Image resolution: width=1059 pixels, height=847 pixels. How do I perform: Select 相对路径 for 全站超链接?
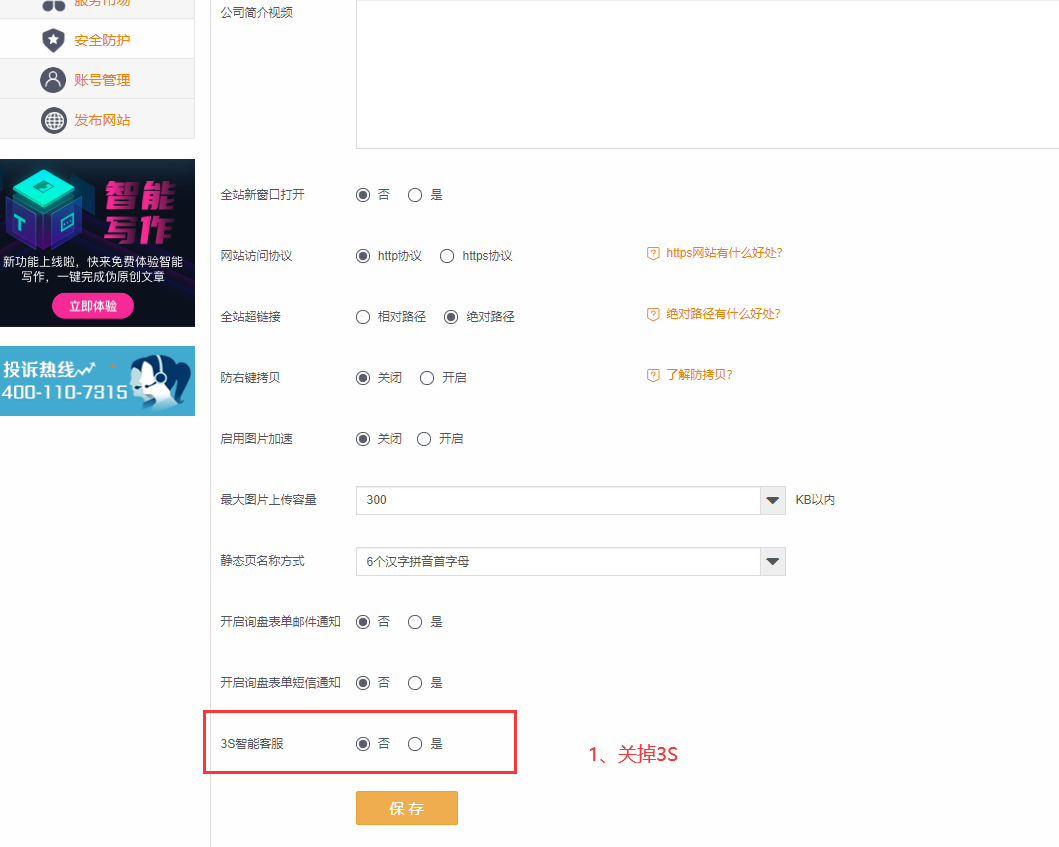[363, 317]
